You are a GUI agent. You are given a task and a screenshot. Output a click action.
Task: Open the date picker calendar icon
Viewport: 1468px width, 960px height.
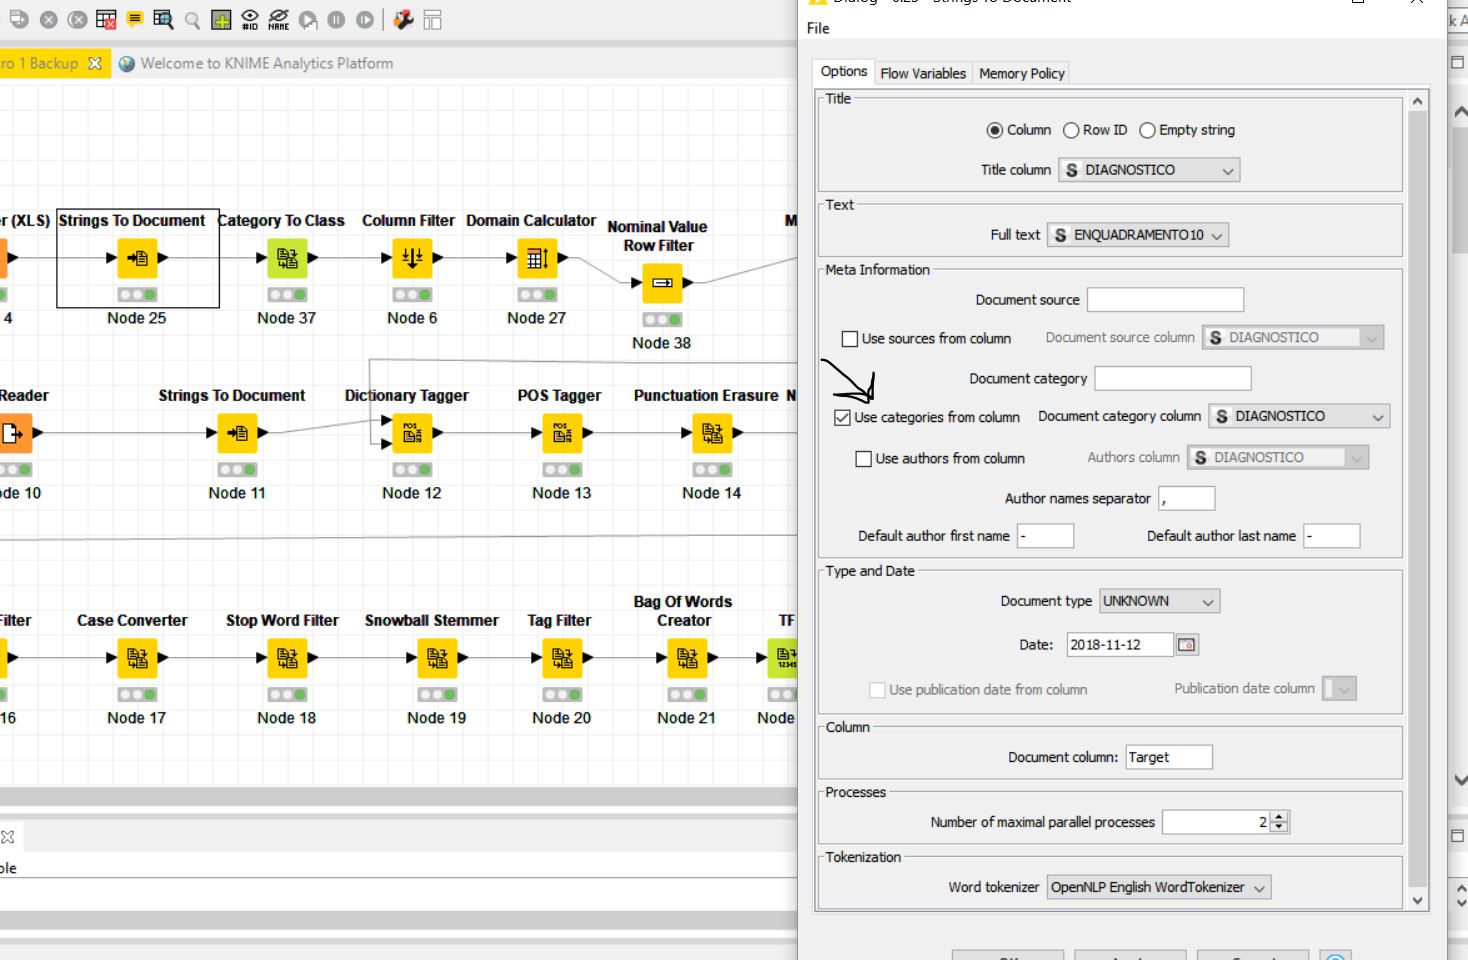1186,645
